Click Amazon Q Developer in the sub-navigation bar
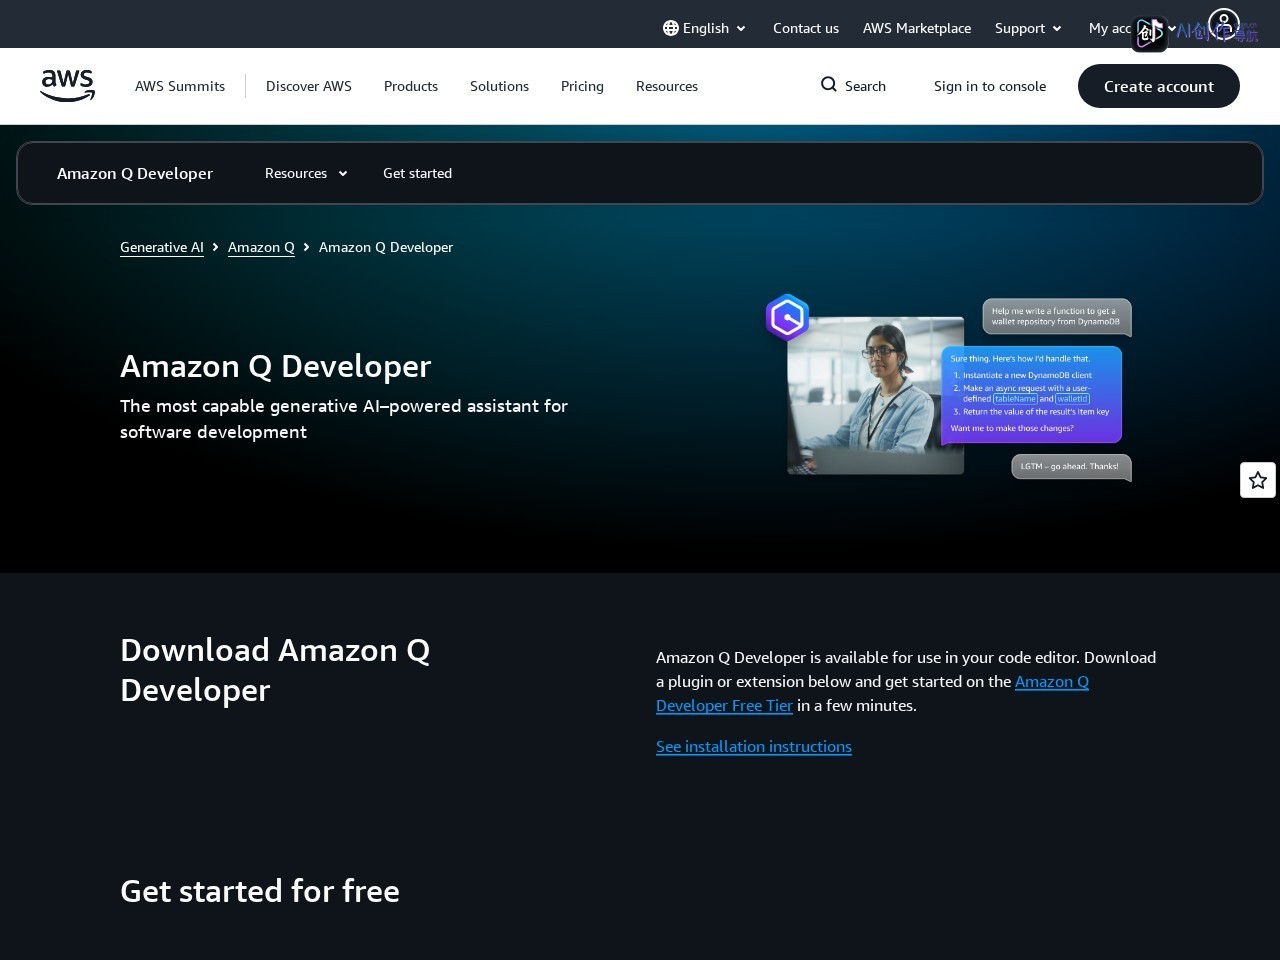The width and height of the screenshot is (1280, 960). pyautogui.click(x=135, y=173)
